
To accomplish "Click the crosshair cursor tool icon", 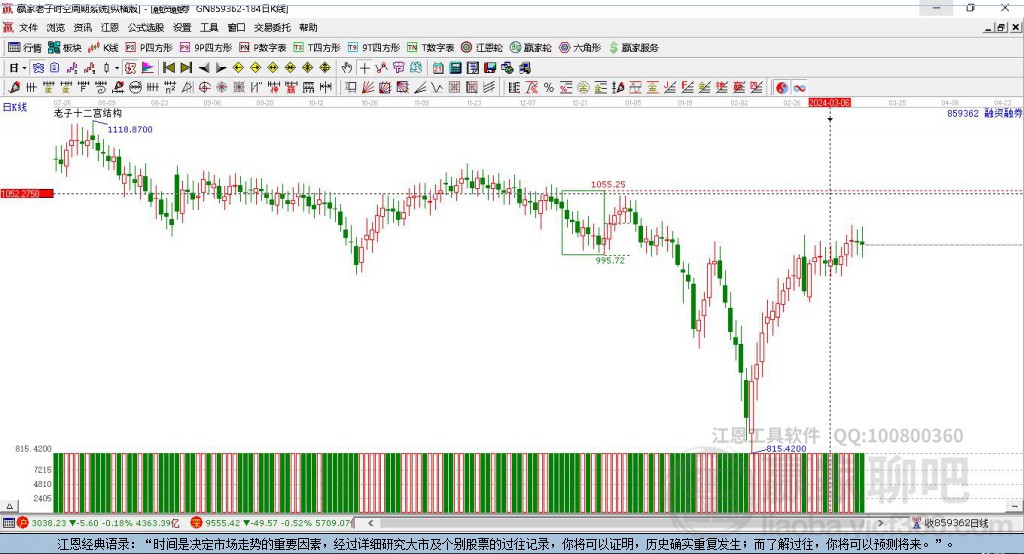I will tap(365, 67).
